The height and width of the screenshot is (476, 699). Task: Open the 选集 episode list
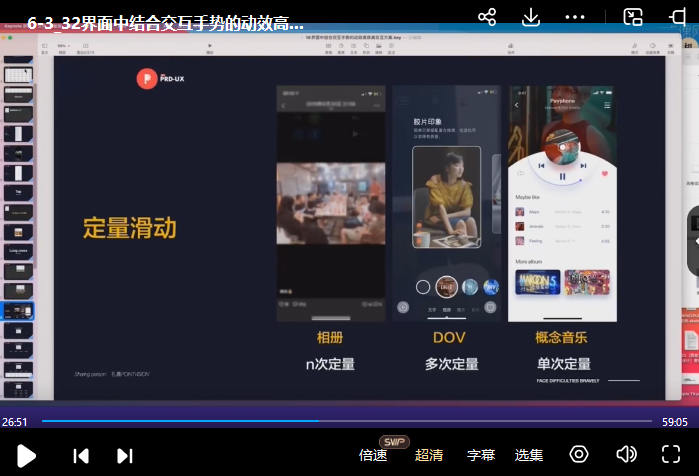[x=529, y=455]
